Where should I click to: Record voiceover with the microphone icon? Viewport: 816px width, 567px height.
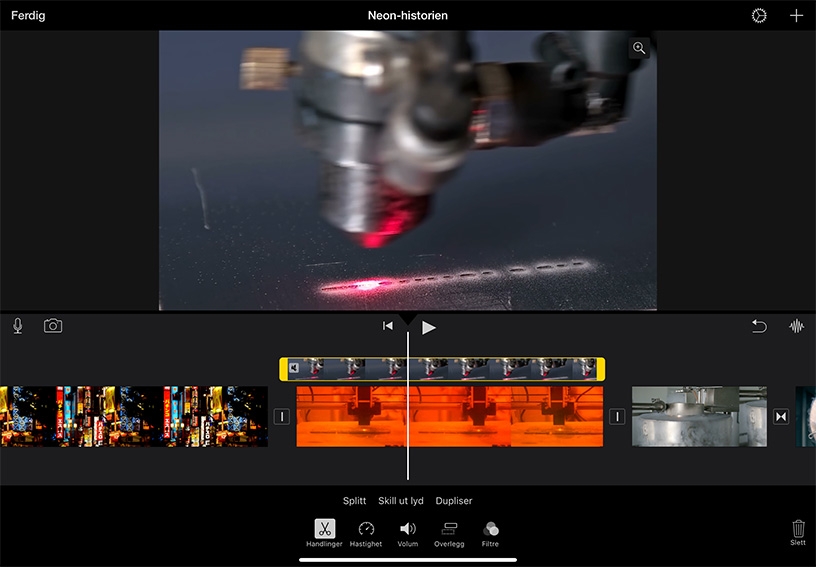[18, 326]
